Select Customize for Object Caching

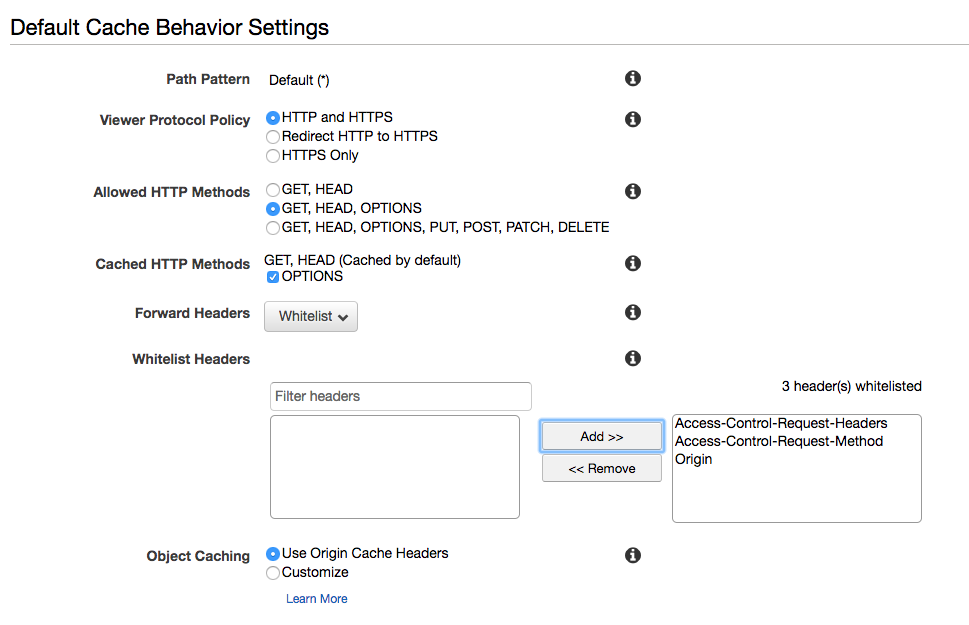tap(273, 573)
